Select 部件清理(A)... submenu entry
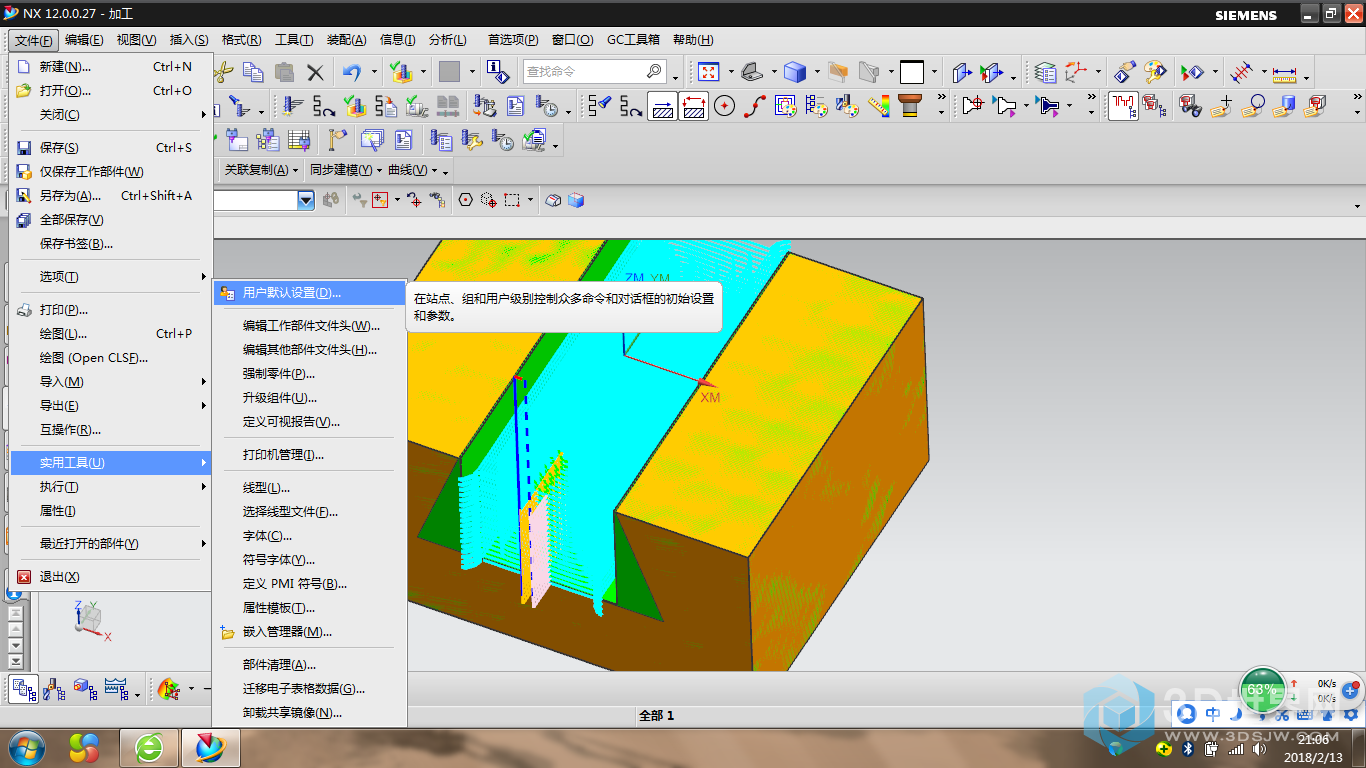 [x=310, y=665]
